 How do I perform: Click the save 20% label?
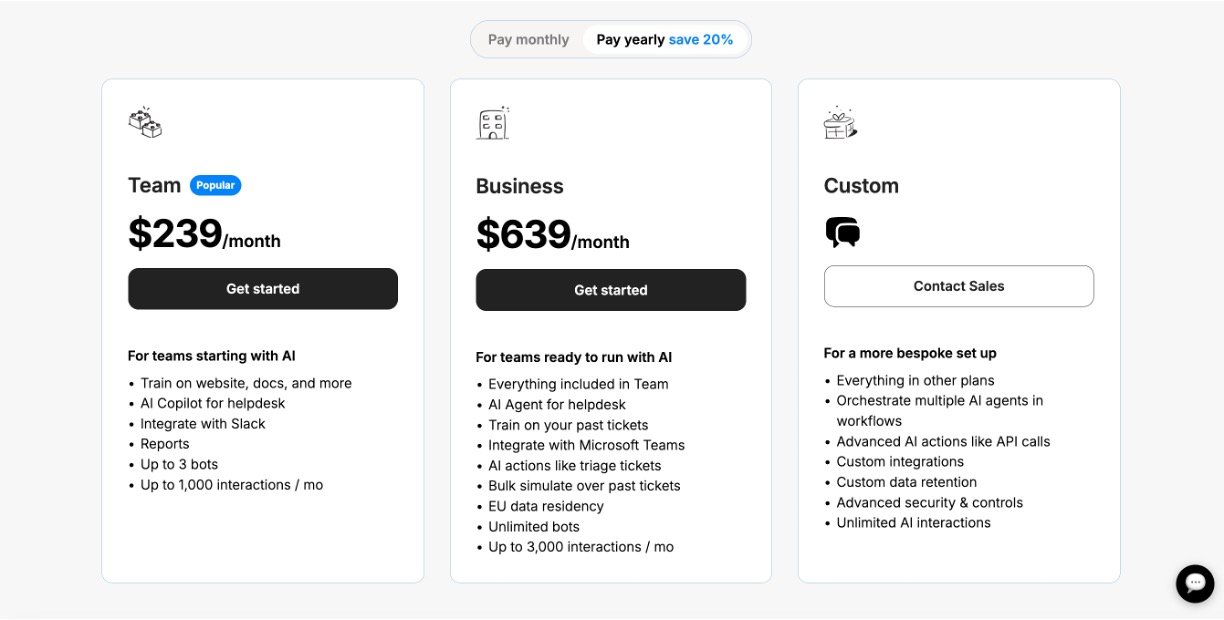coord(701,40)
